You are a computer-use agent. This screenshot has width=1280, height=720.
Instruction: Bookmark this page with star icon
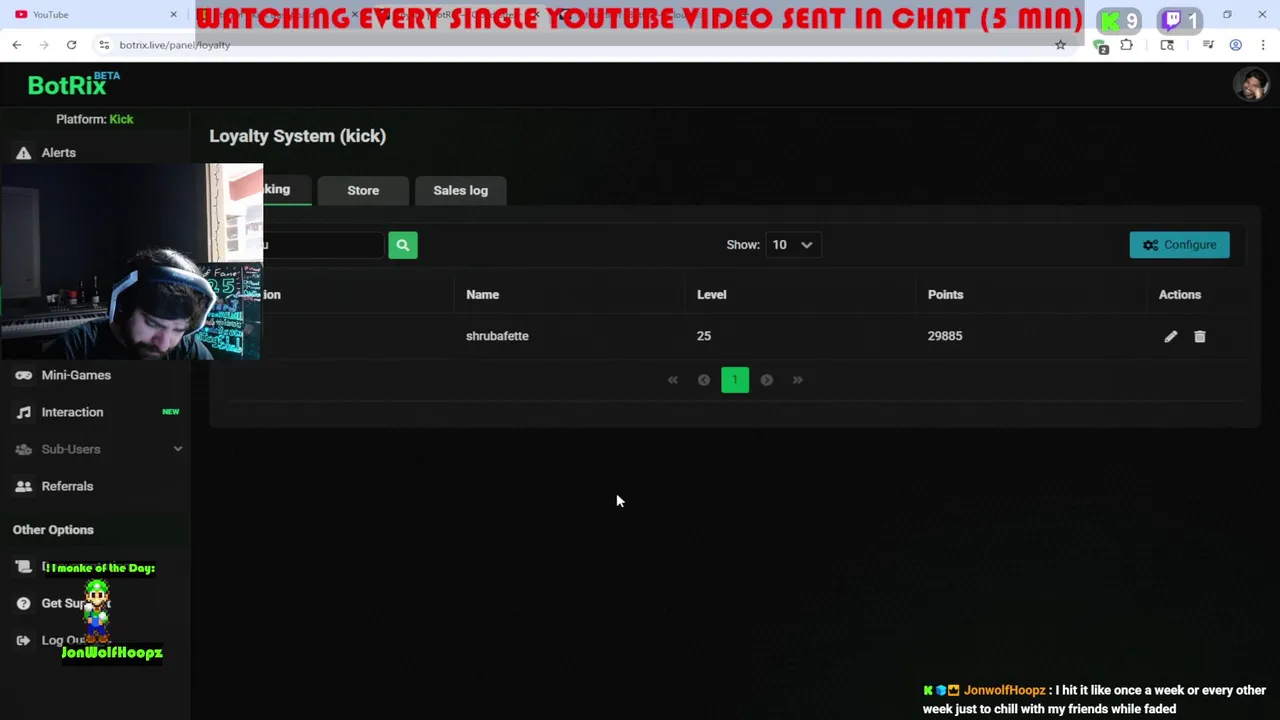[1060, 45]
